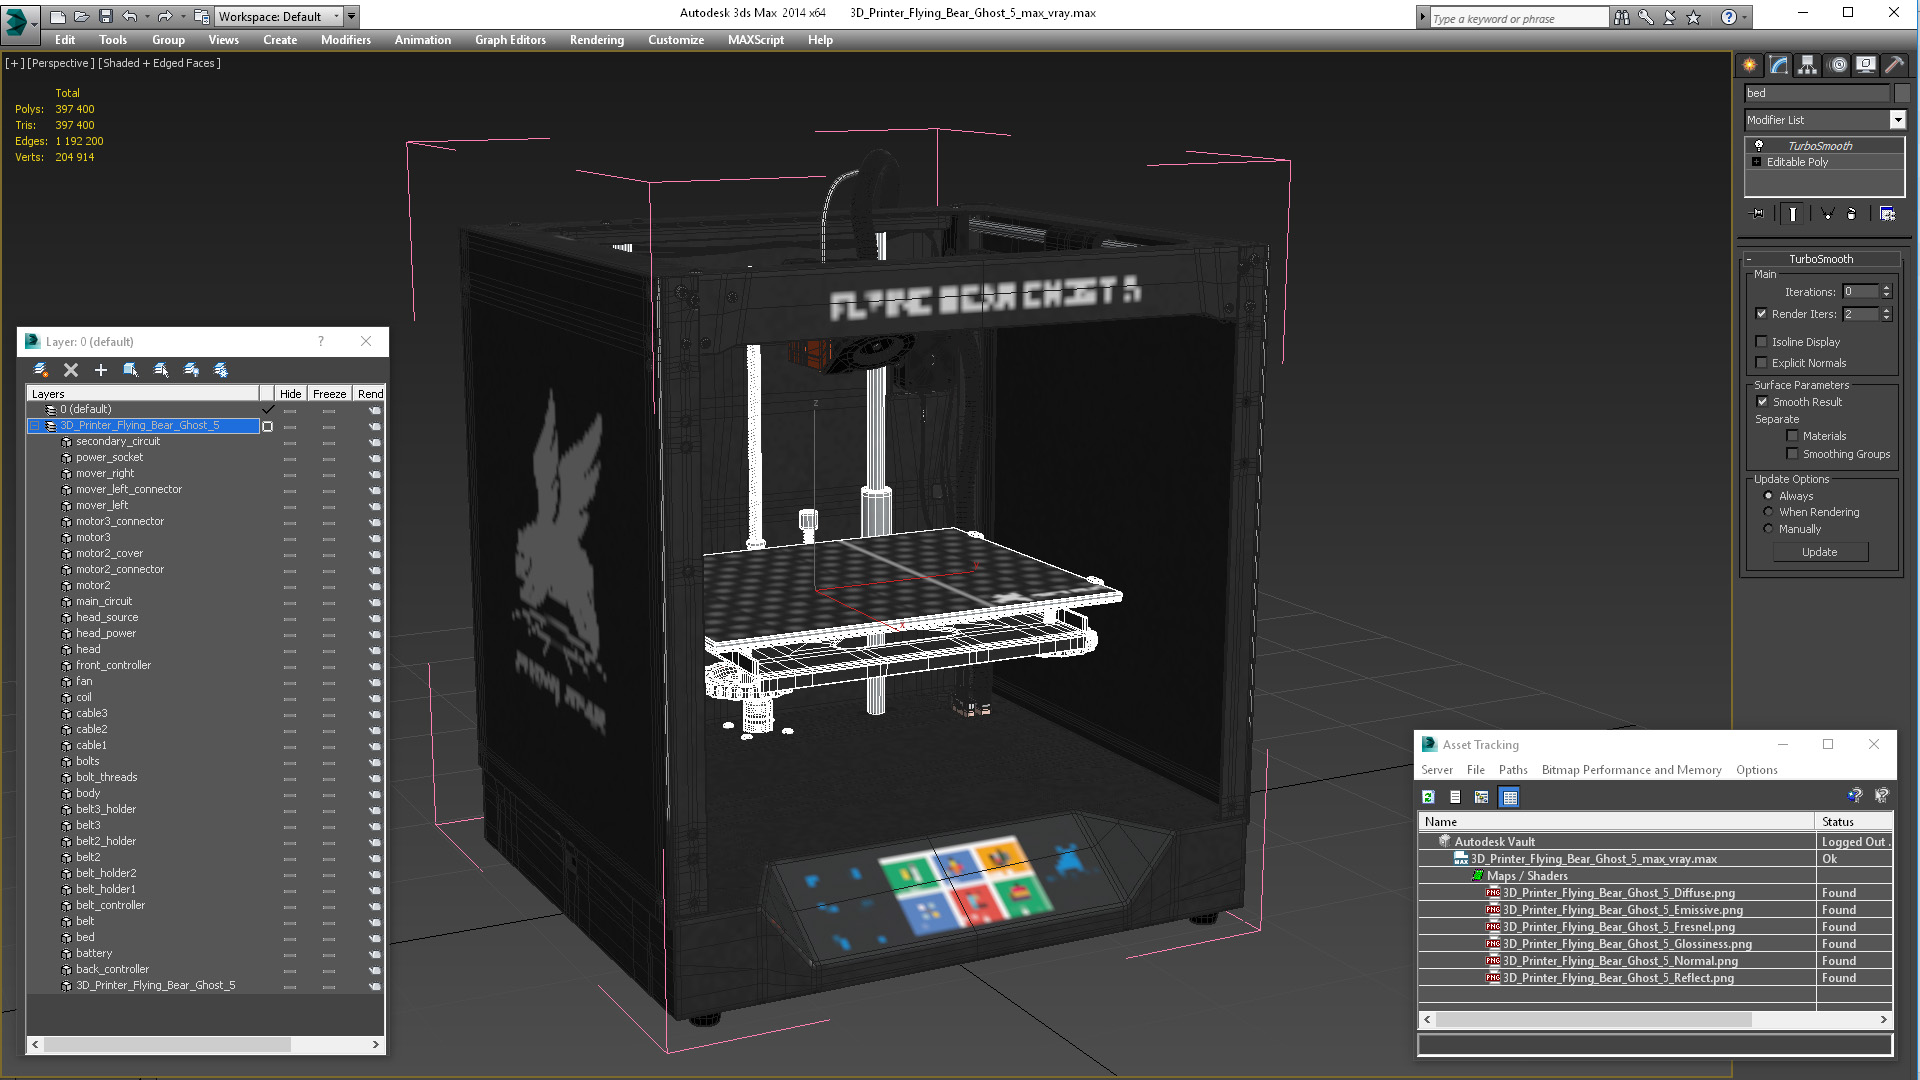Open Help icon dropdown arrow
Viewport: 1920px width, 1080px height.
tap(1744, 17)
